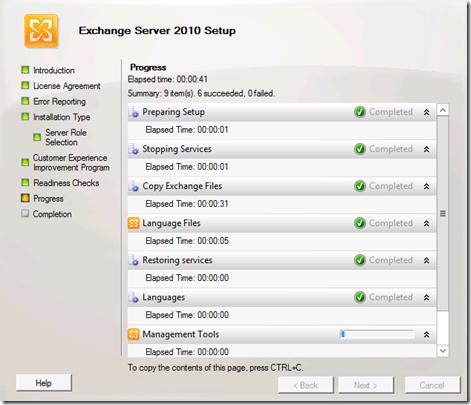Click green check beside Languages
The image size is (471, 405).
coord(360,297)
